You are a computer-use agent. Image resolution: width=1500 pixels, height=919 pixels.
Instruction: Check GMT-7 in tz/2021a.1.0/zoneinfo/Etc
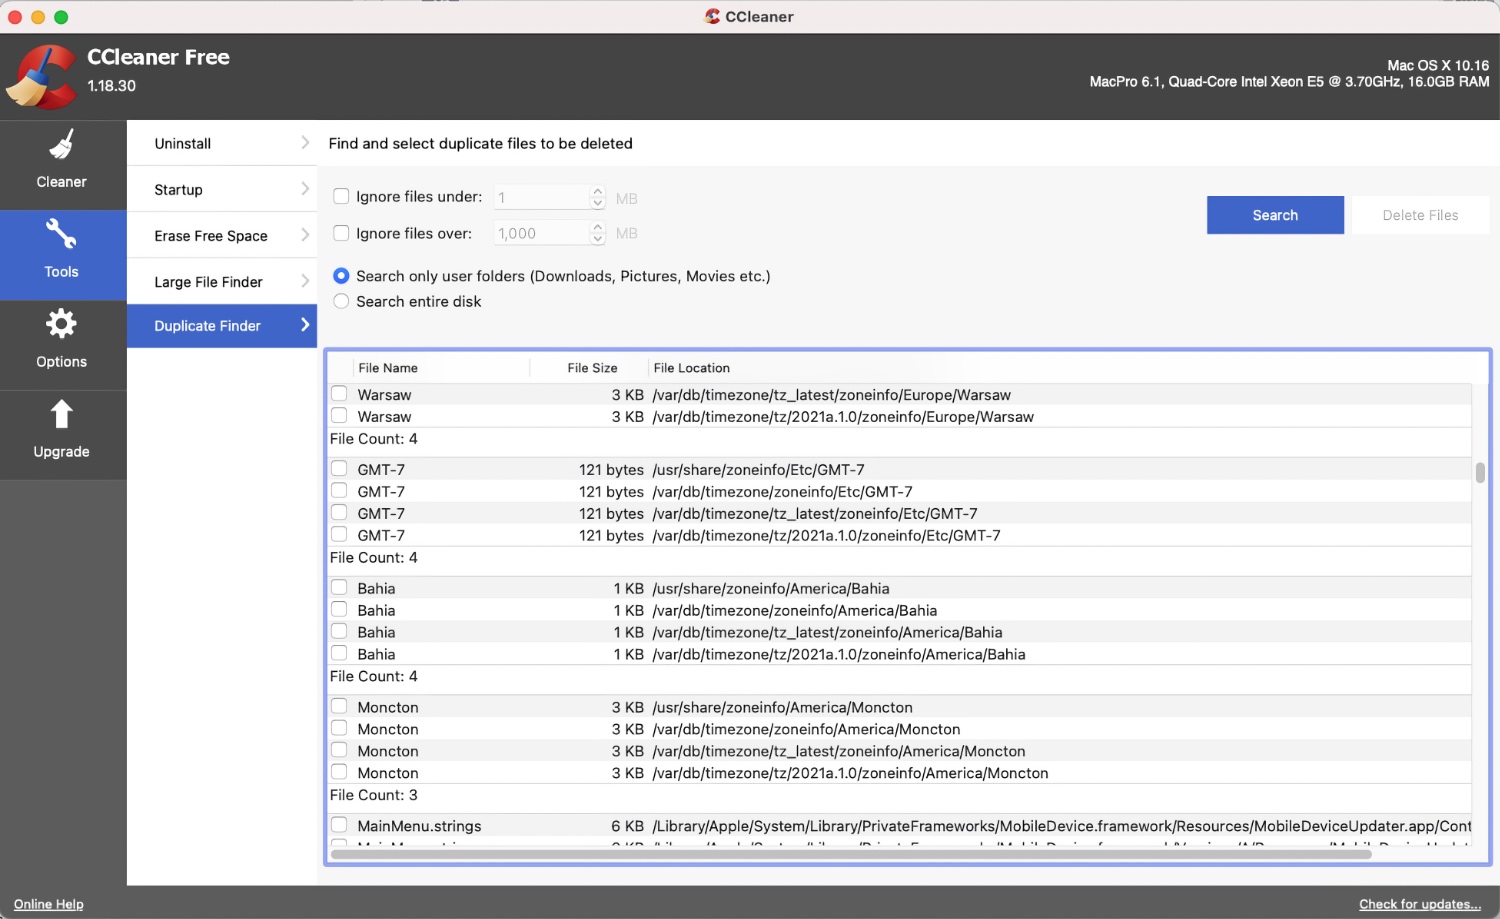[339, 535]
